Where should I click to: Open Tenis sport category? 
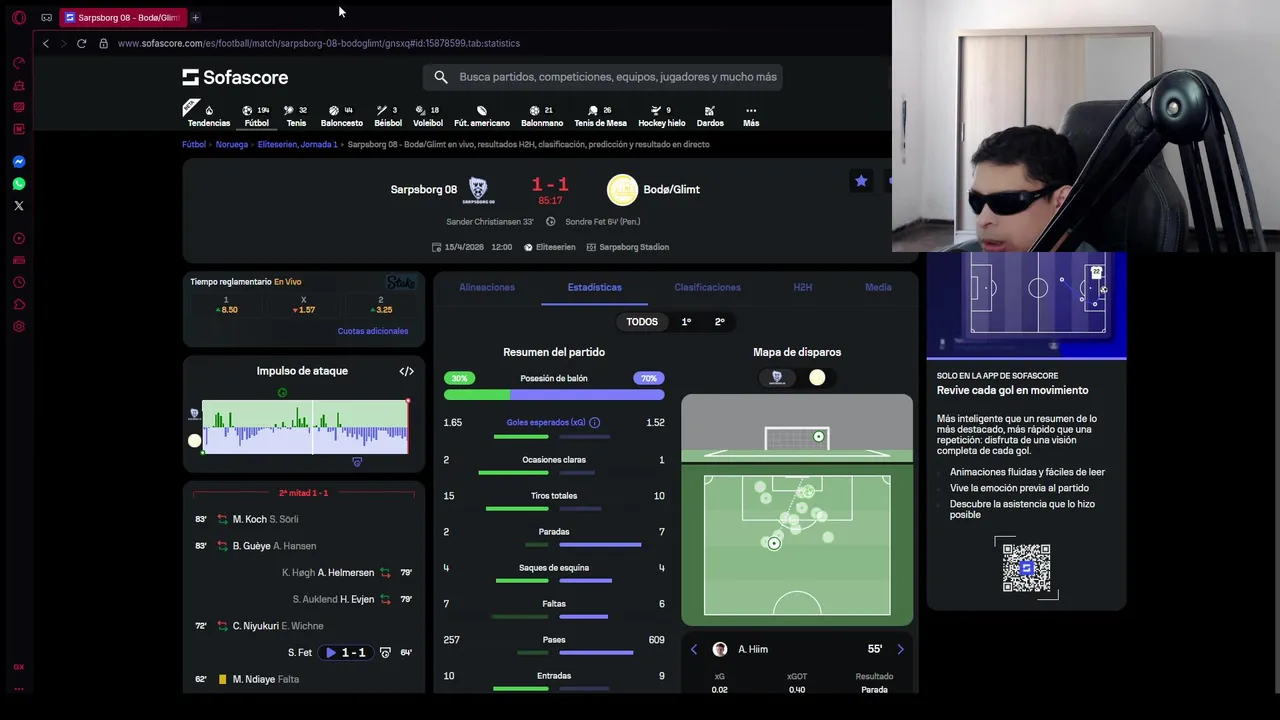pos(296,116)
